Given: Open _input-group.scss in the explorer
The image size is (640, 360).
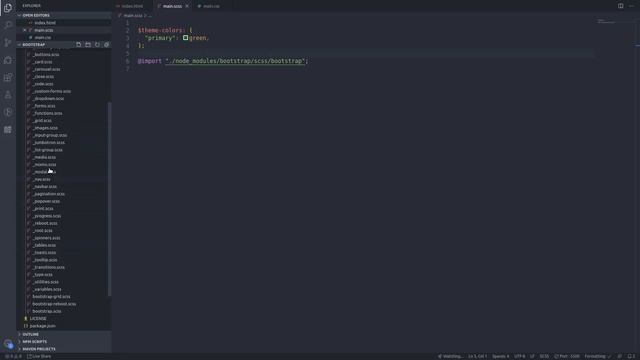Looking at the screenshot, I should pos(50,136).
